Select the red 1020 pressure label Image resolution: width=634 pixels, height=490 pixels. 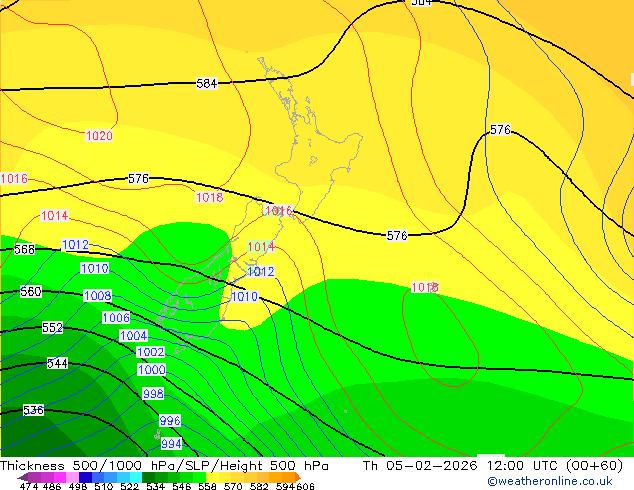pyautogui.click(x=99, y=135)
